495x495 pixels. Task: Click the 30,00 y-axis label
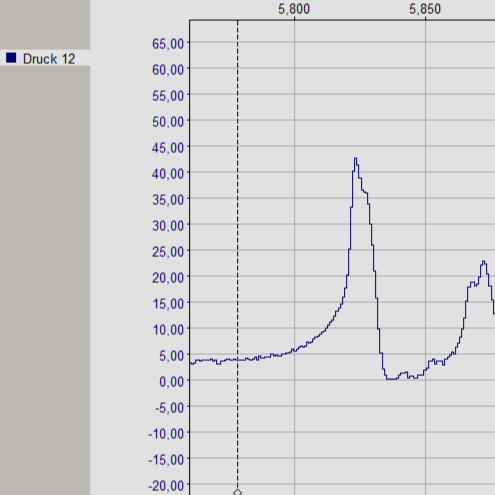[x=168, y=226]
